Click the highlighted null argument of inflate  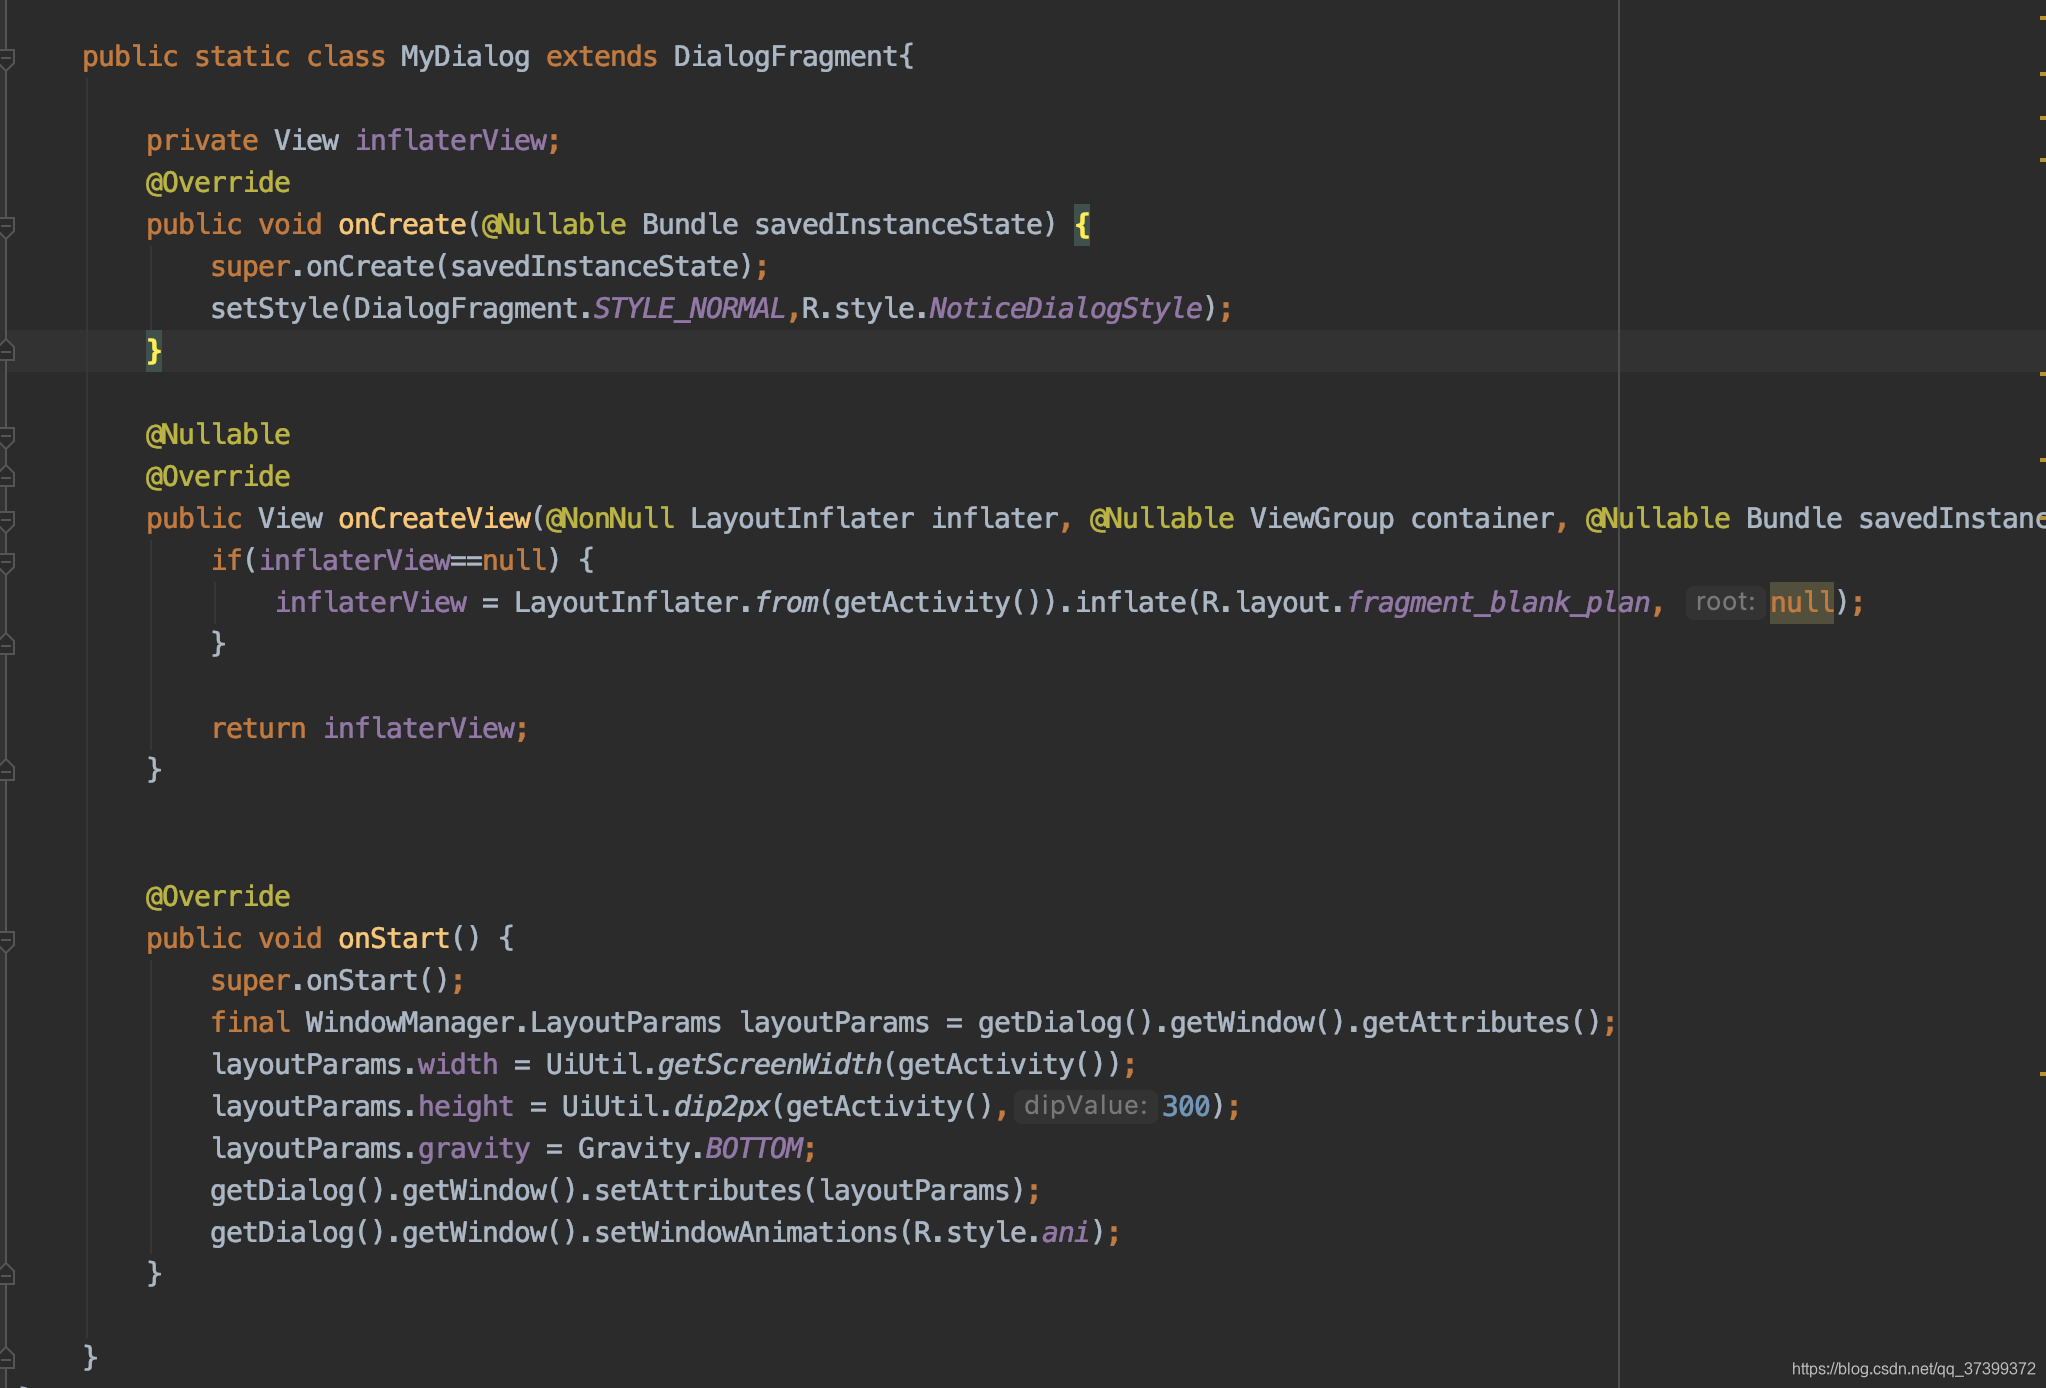point(1802,603)
